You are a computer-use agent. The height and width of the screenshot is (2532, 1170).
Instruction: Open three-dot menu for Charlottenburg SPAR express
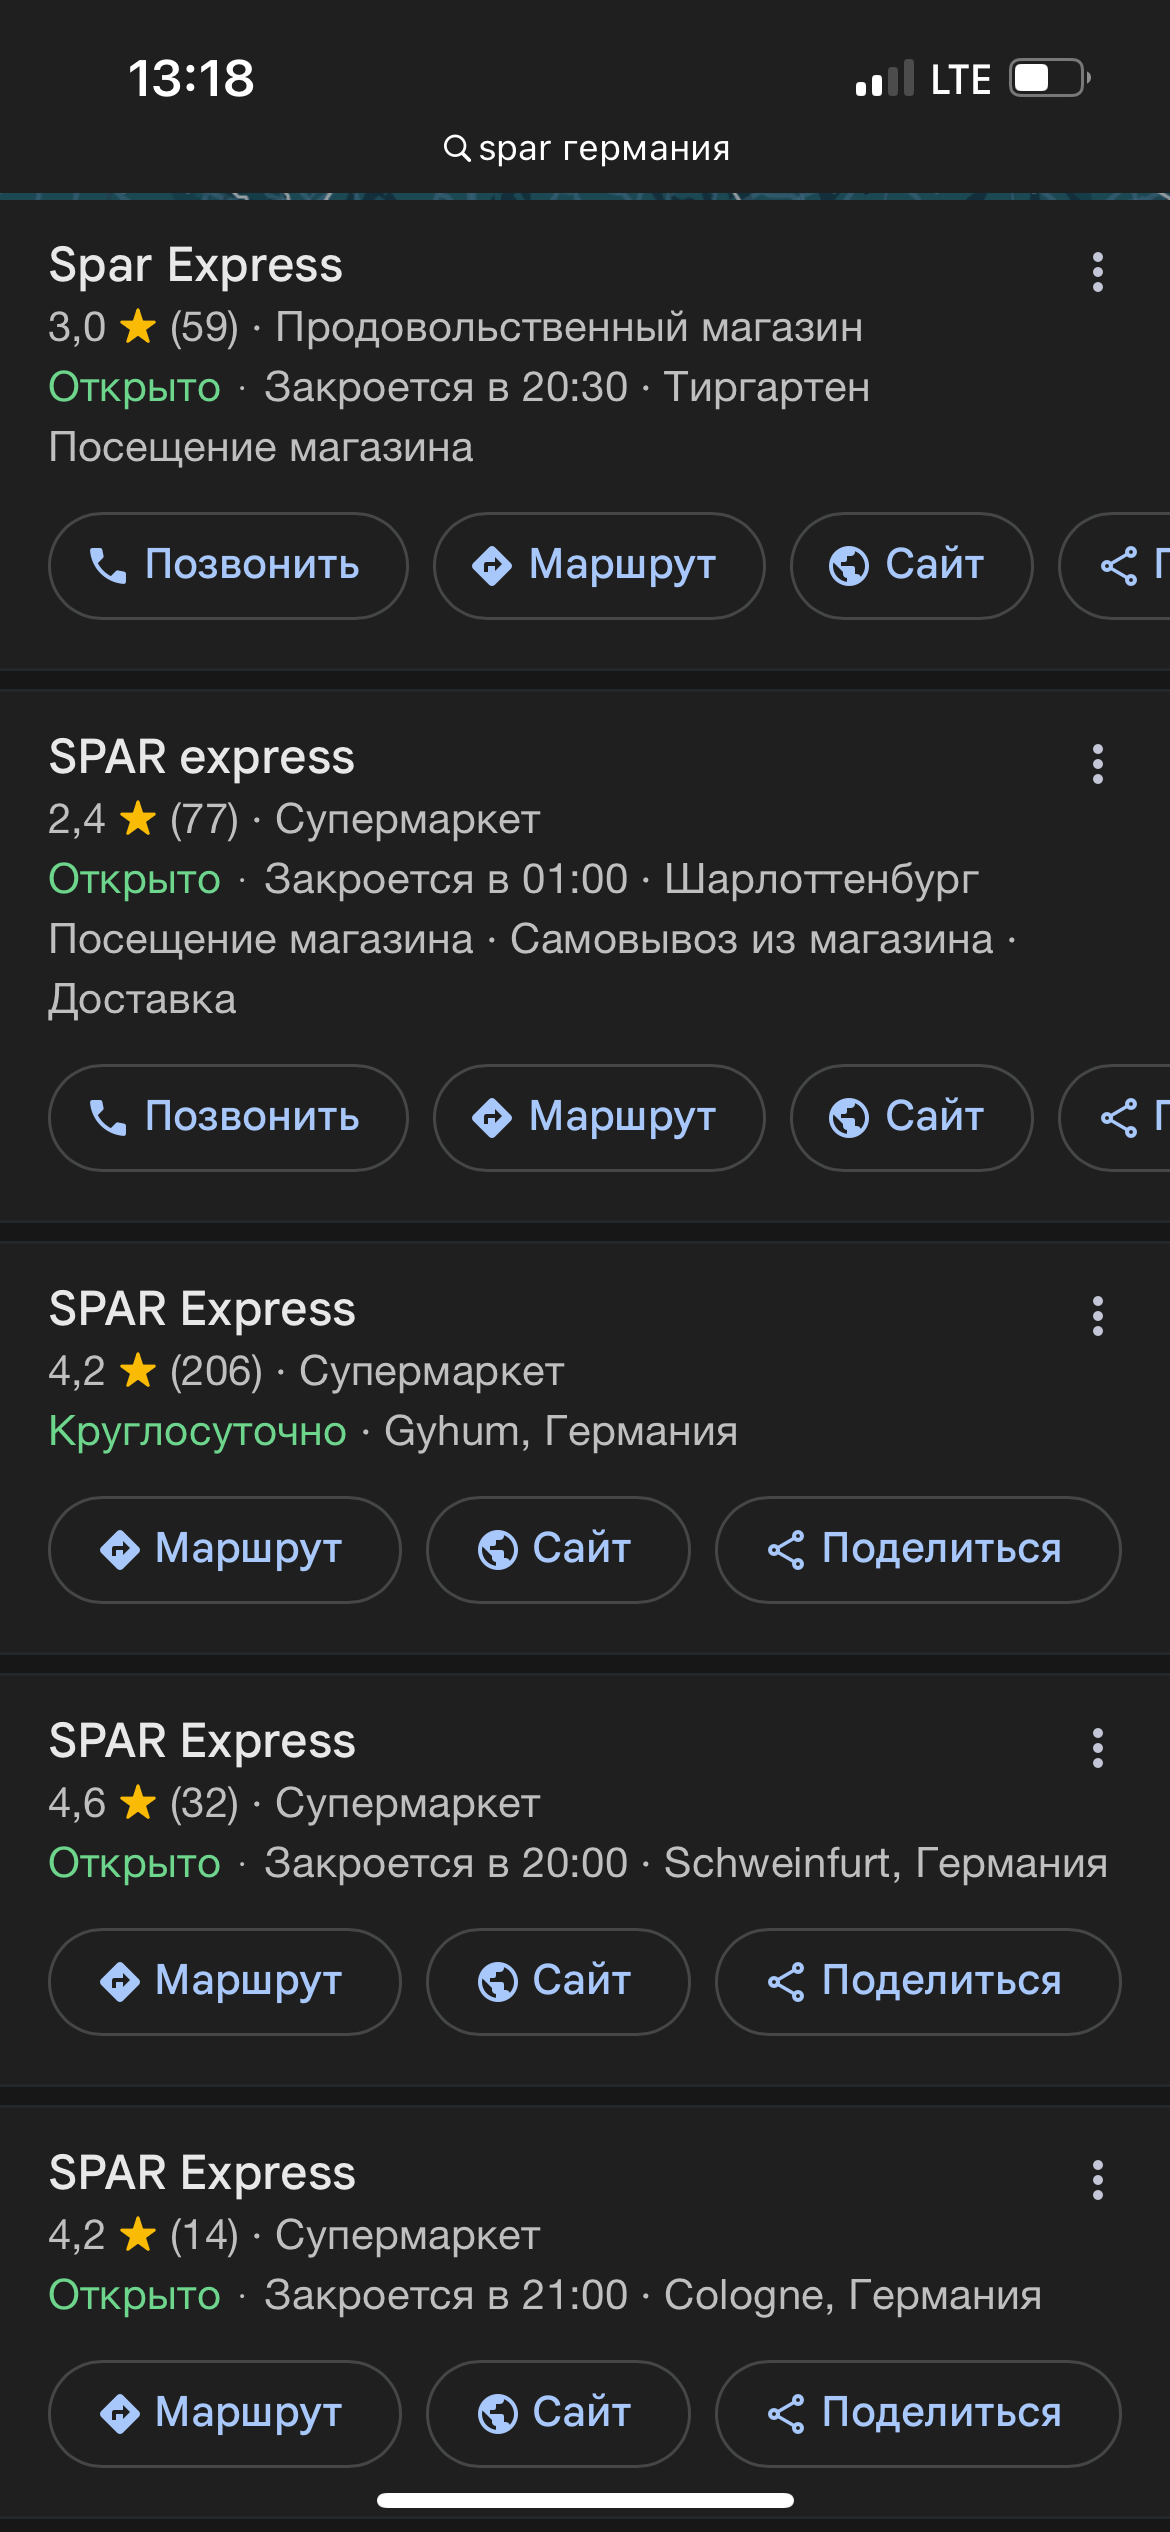click(x=1097, y=764)
